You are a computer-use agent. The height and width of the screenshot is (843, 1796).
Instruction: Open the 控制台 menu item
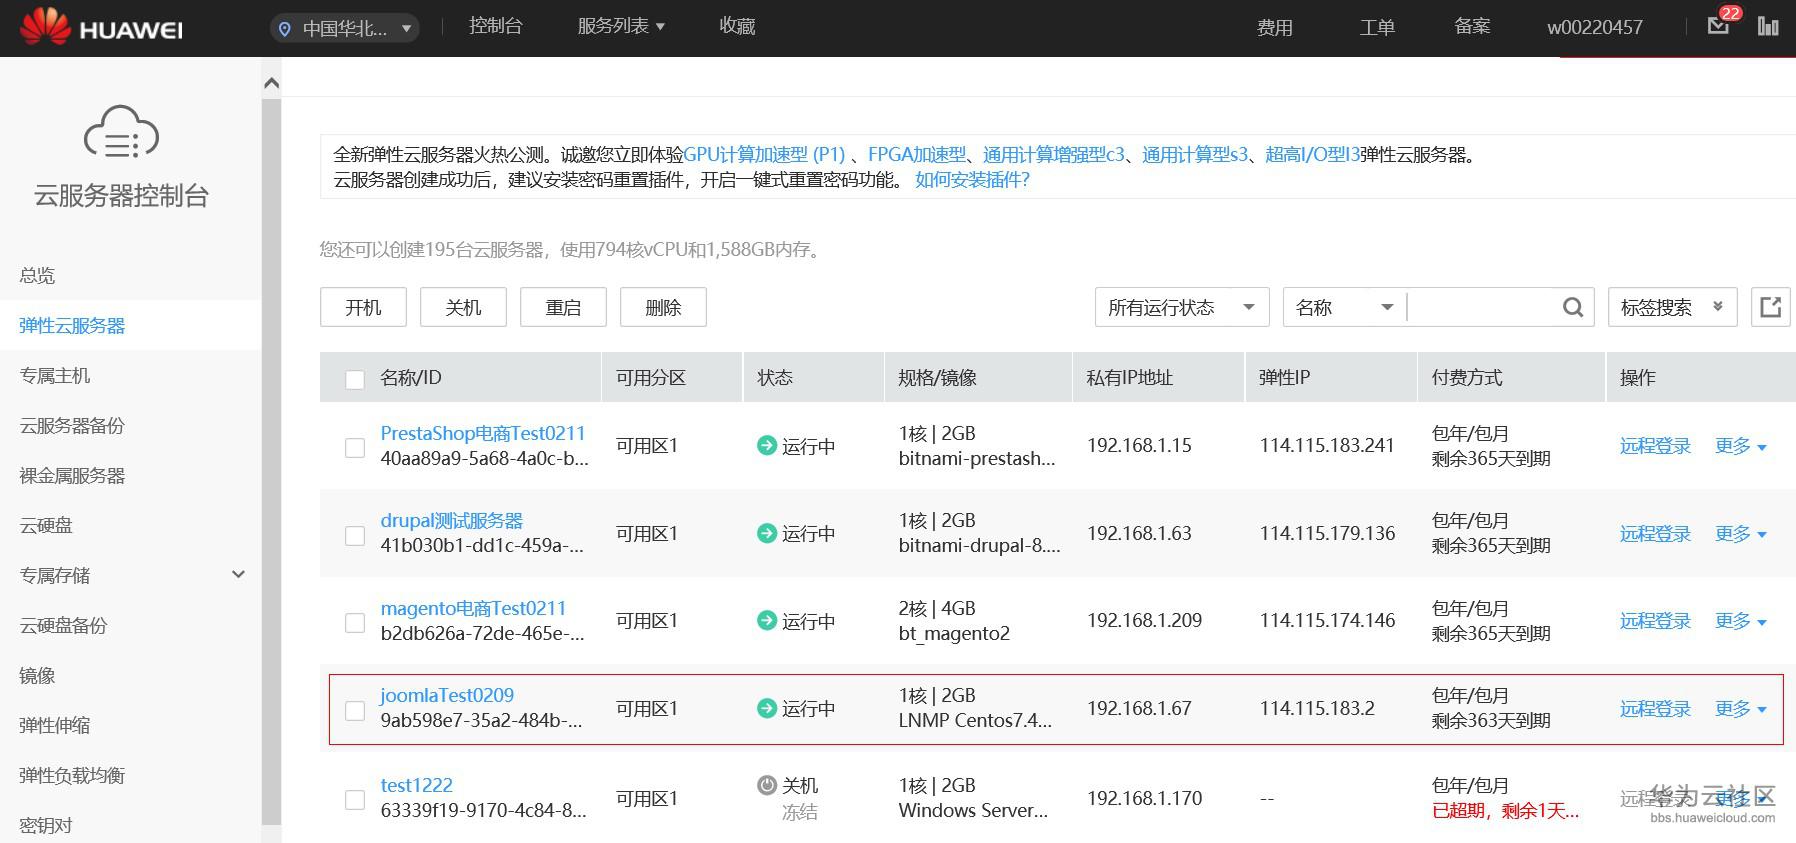click(x=496, y=26)
